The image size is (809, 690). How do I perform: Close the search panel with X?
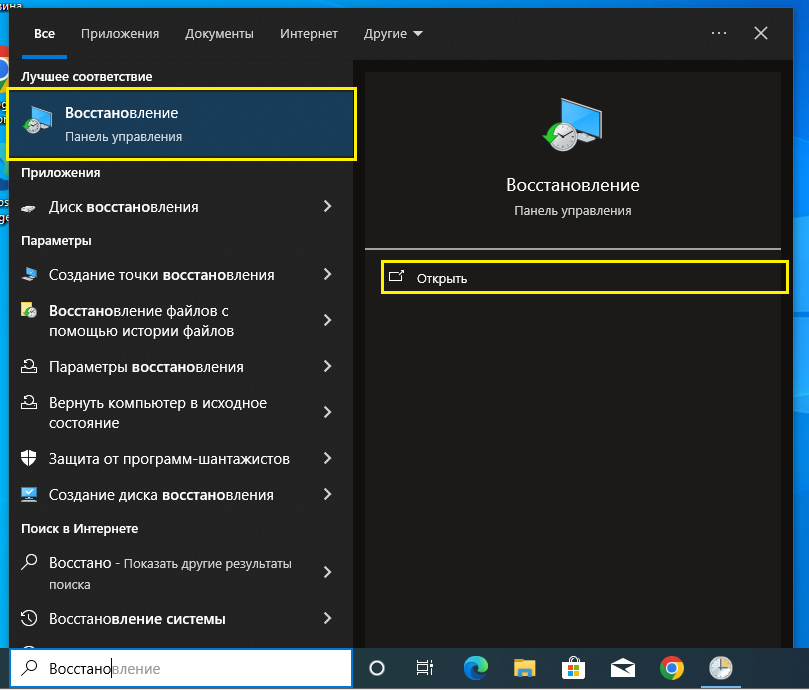coord(761,33)
